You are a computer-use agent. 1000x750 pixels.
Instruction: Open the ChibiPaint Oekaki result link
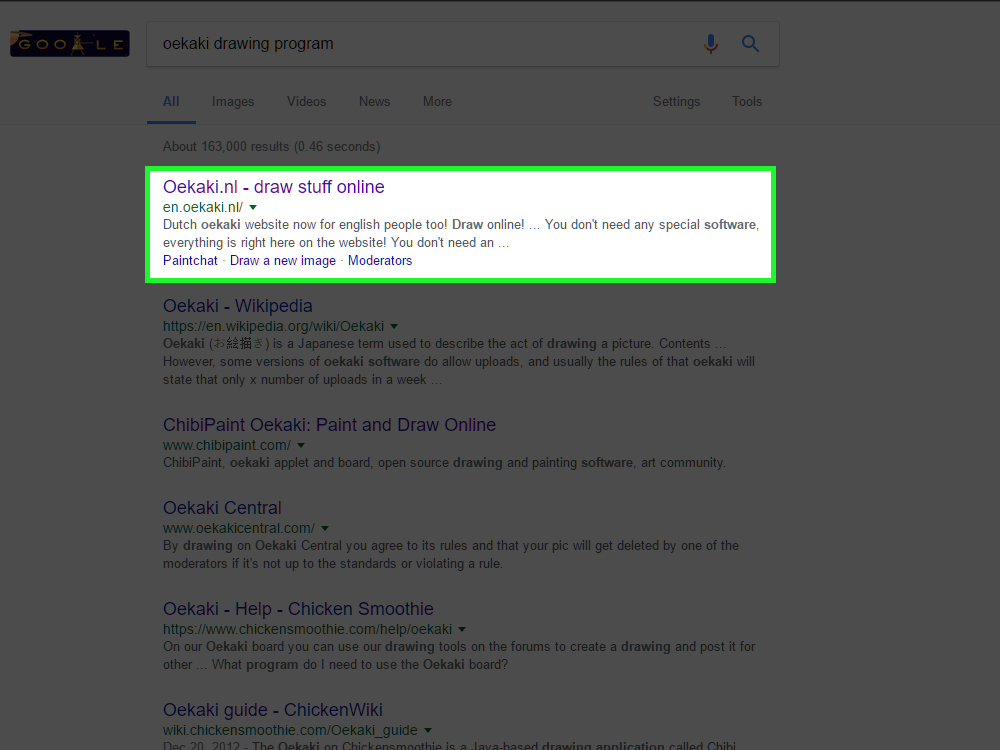pos(329,425)
